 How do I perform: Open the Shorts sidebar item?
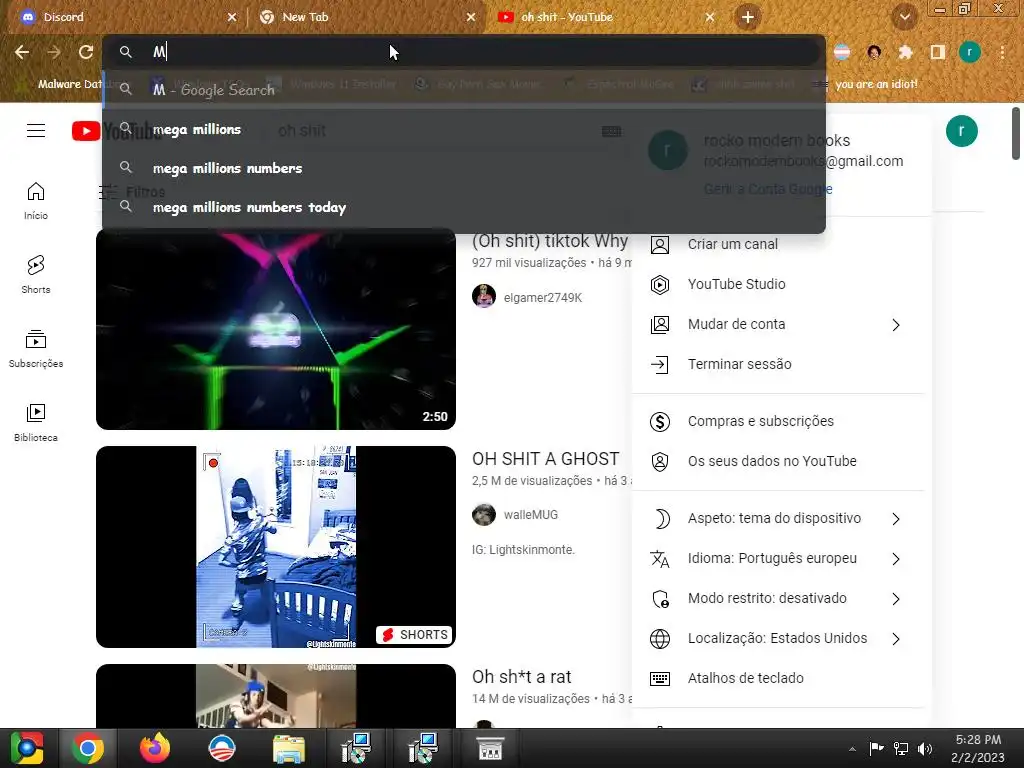click(36, 274)
